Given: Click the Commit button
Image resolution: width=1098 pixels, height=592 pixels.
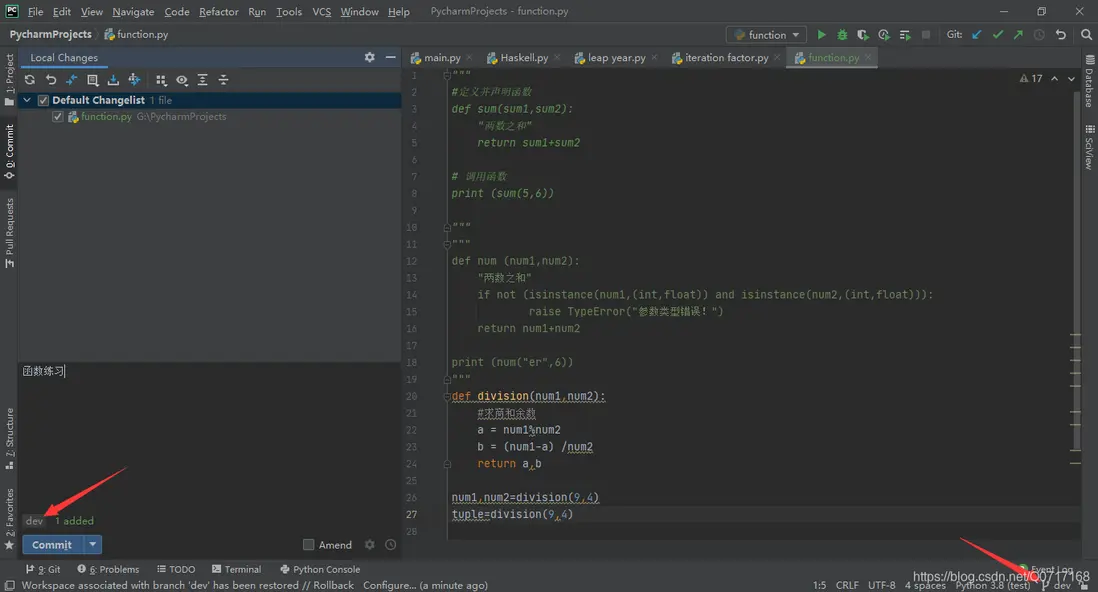Looking at the screenshot, I should pos(52,545).
